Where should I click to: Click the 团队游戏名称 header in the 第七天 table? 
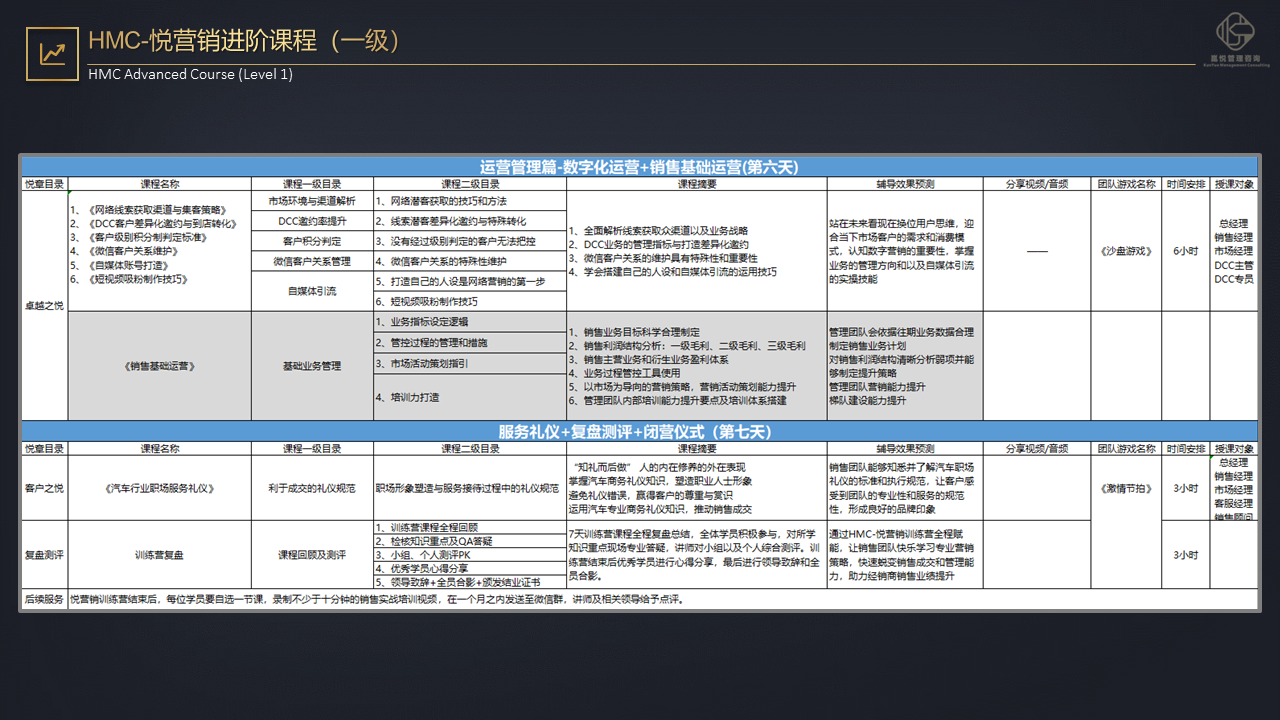[1125, 449]
